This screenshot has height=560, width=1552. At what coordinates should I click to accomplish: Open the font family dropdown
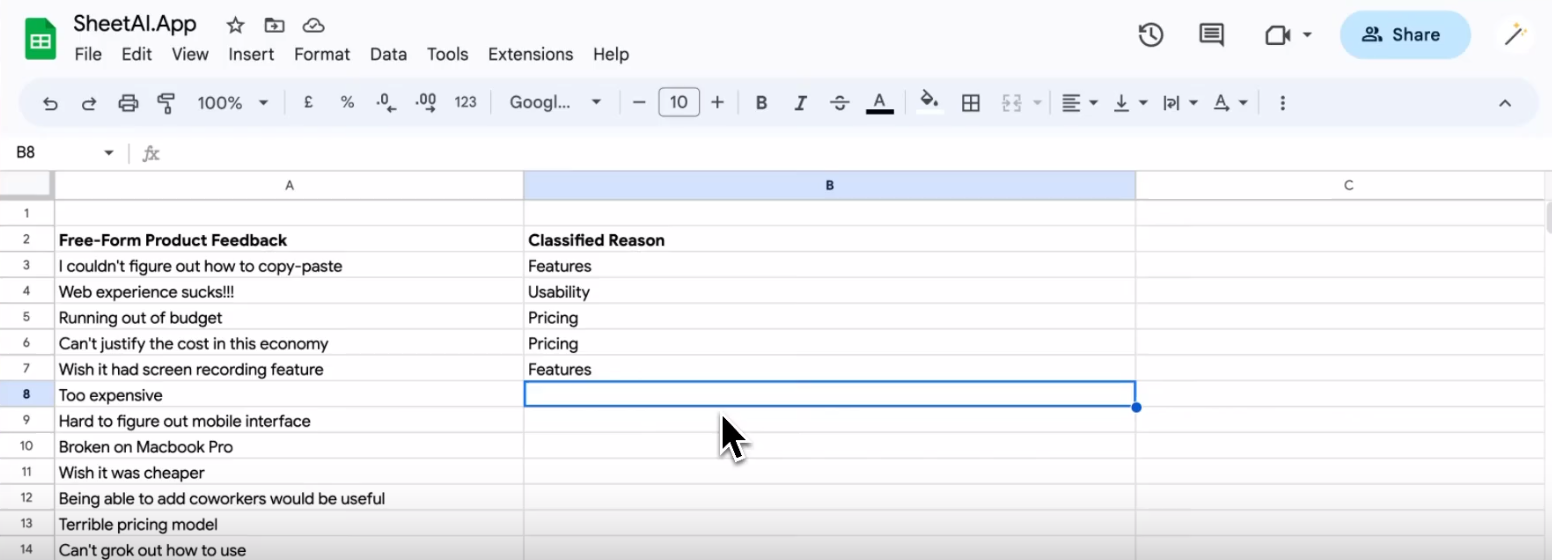(x=555, y=102)
